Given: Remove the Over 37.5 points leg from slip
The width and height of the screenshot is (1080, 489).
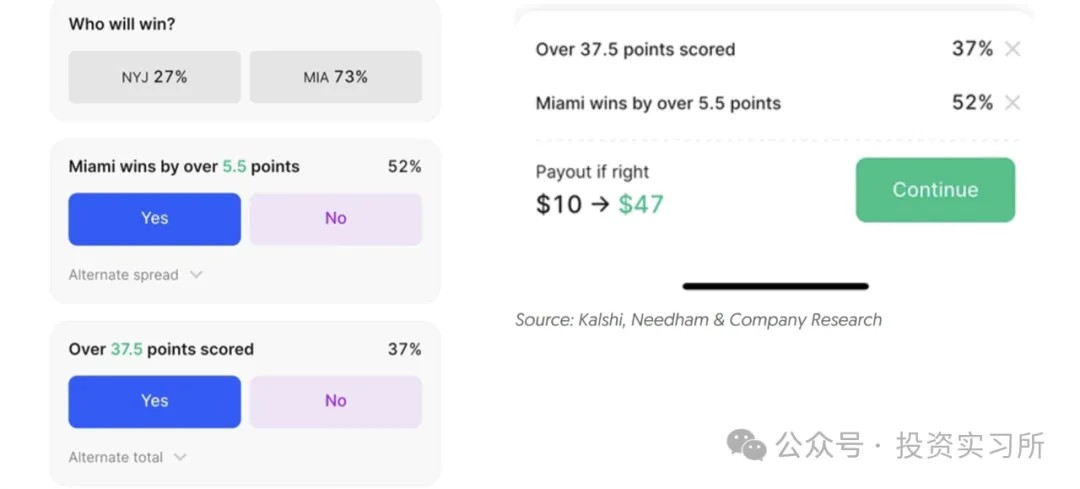Looking at the screenshot, I should 1012,49.
